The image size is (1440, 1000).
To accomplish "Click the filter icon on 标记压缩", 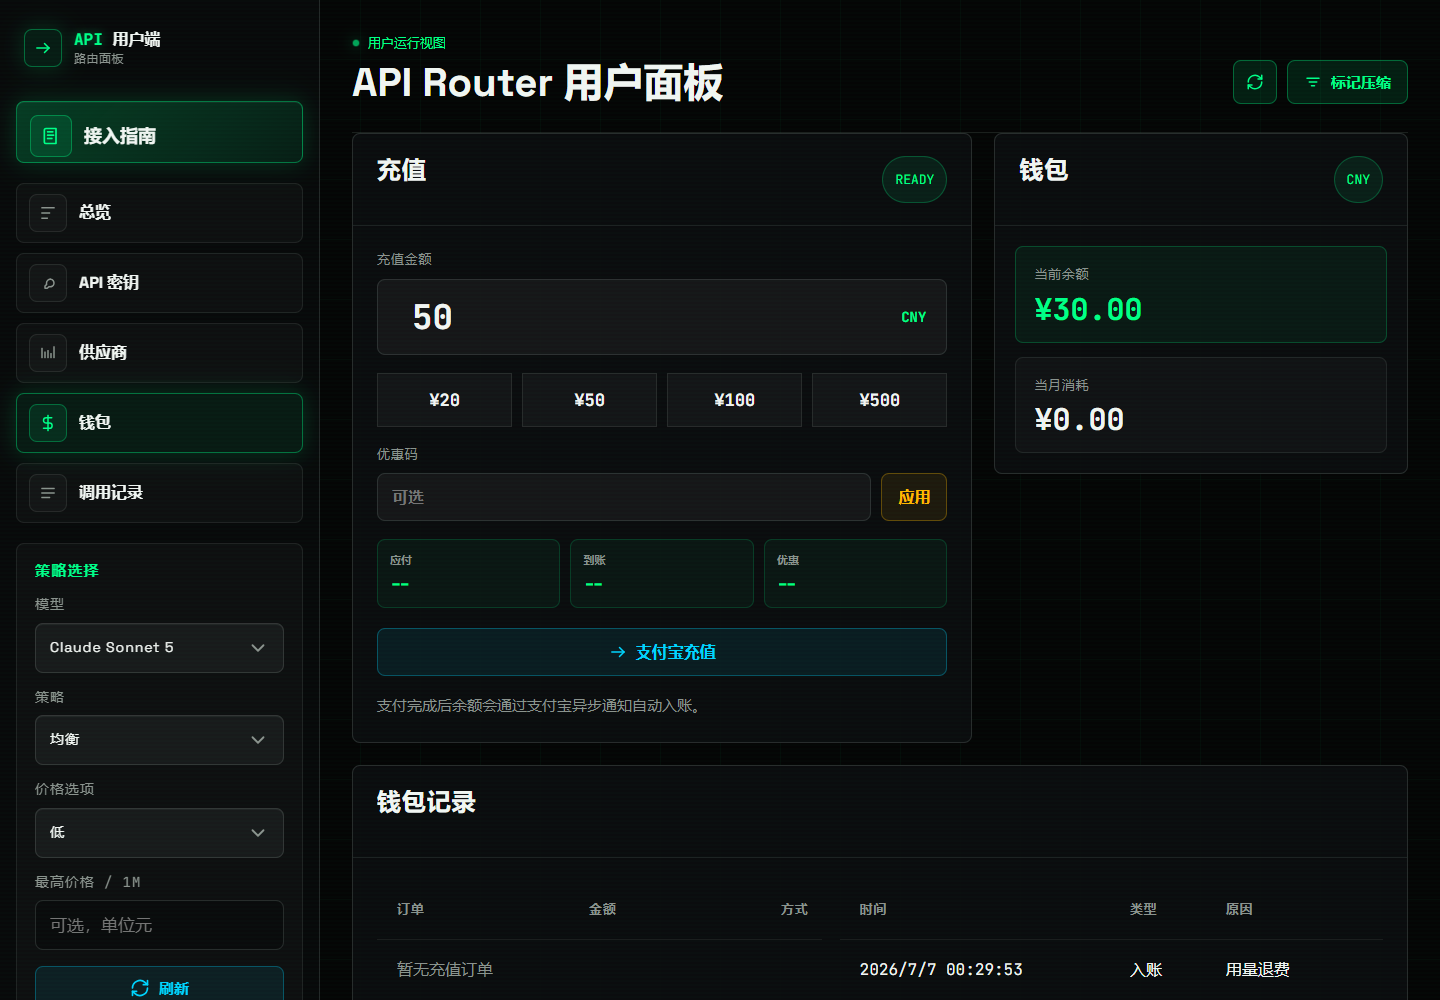I will tap(1313, 82).
